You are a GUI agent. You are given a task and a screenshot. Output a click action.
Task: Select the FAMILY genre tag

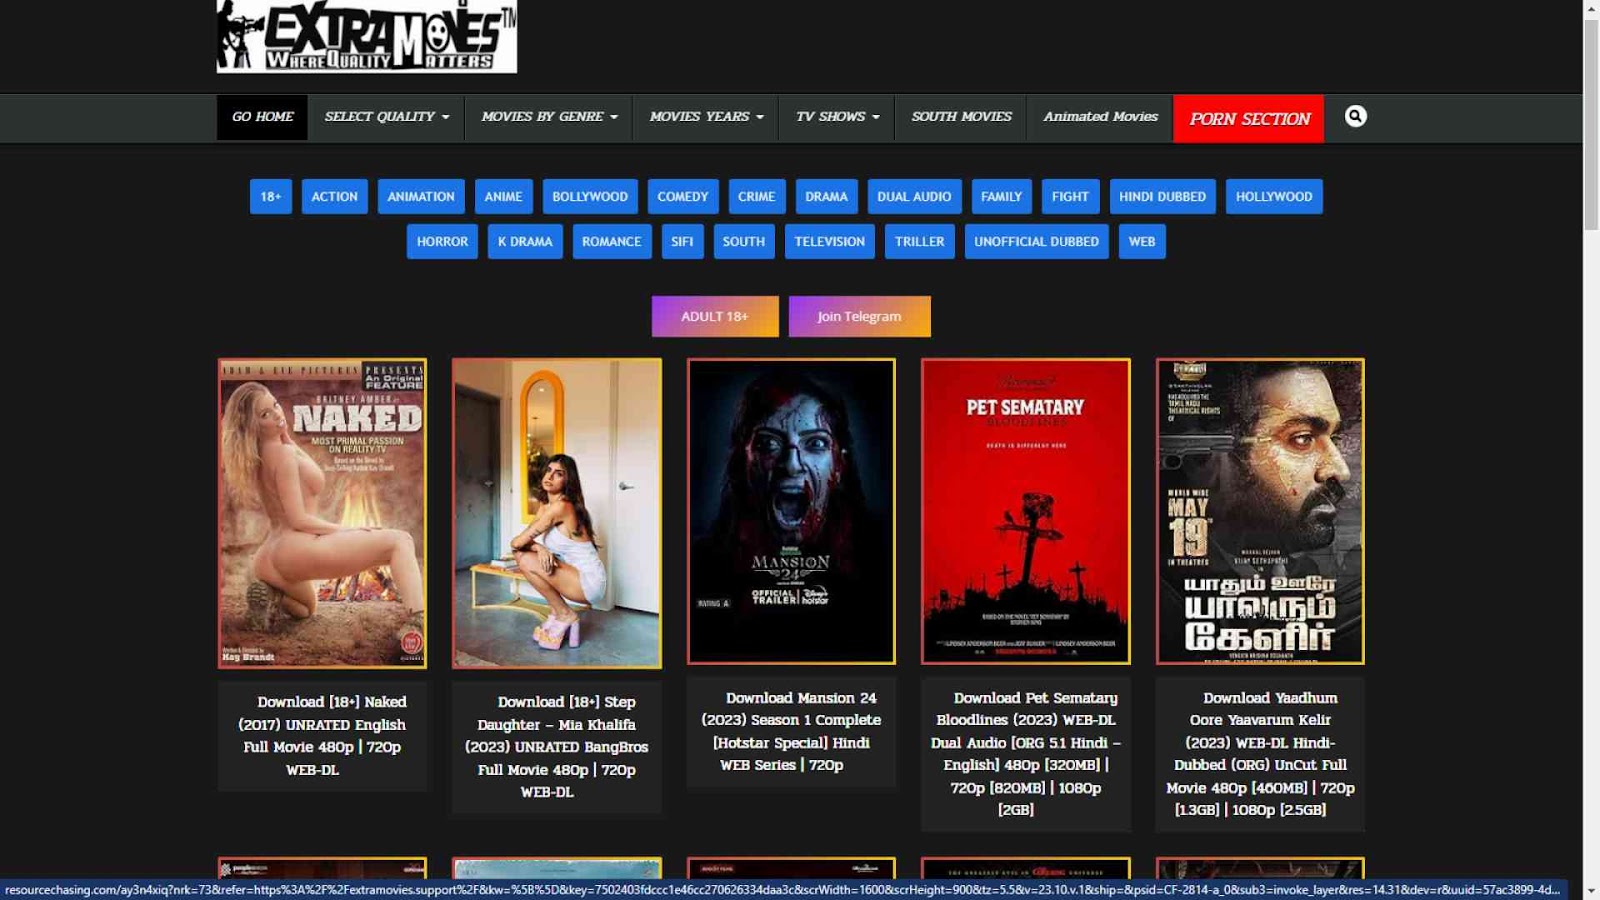[x=1001, y=197]
